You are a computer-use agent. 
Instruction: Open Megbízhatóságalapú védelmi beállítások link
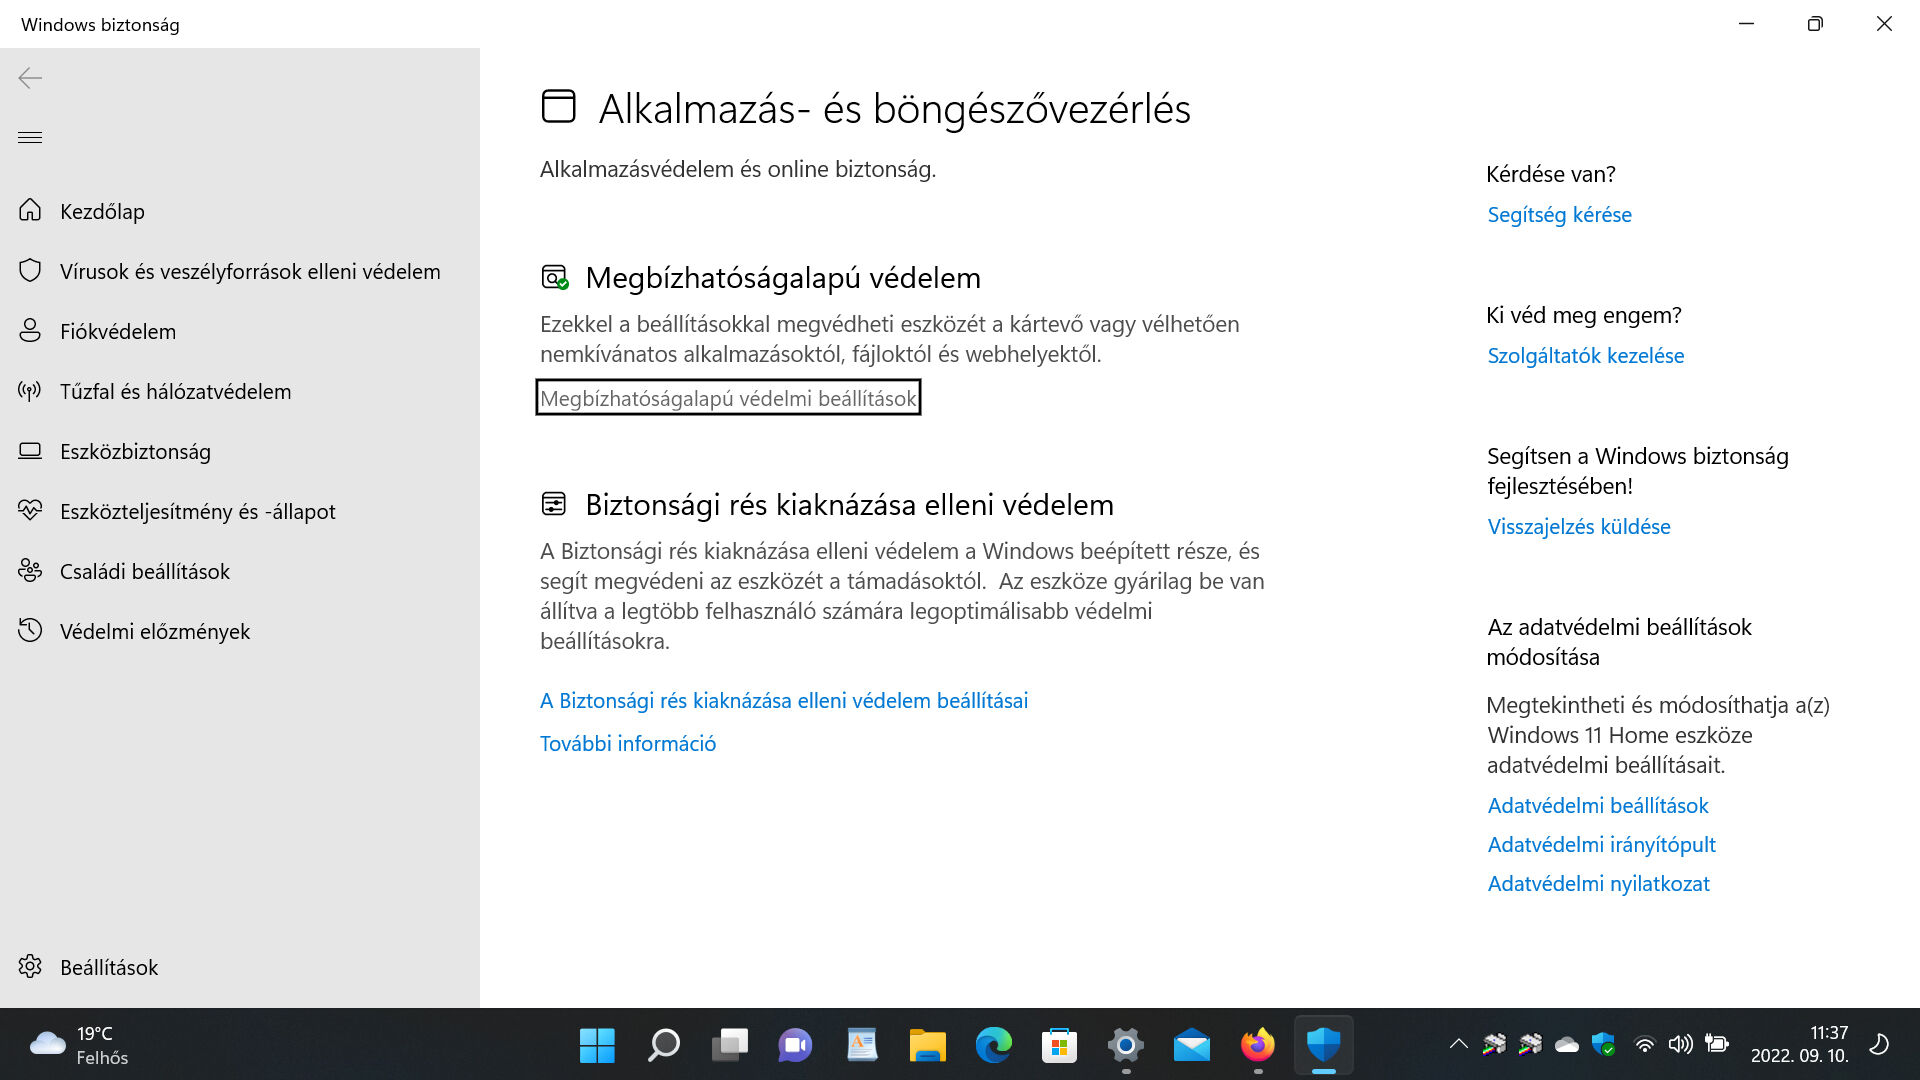point(727,398)
